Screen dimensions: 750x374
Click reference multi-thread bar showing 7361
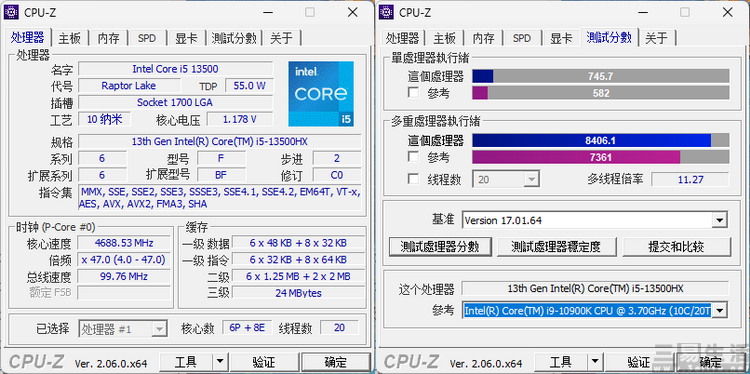pos(601,157)
